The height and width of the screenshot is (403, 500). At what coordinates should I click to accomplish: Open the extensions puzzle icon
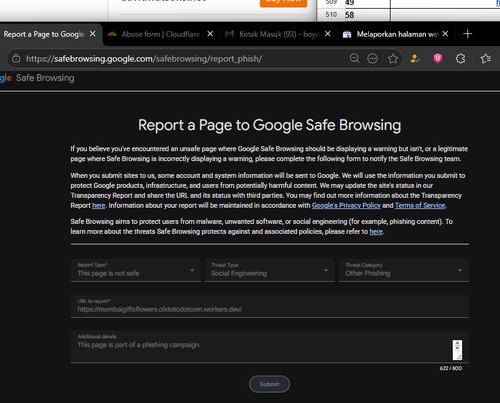pyautogui.click(x=460, y=59)
